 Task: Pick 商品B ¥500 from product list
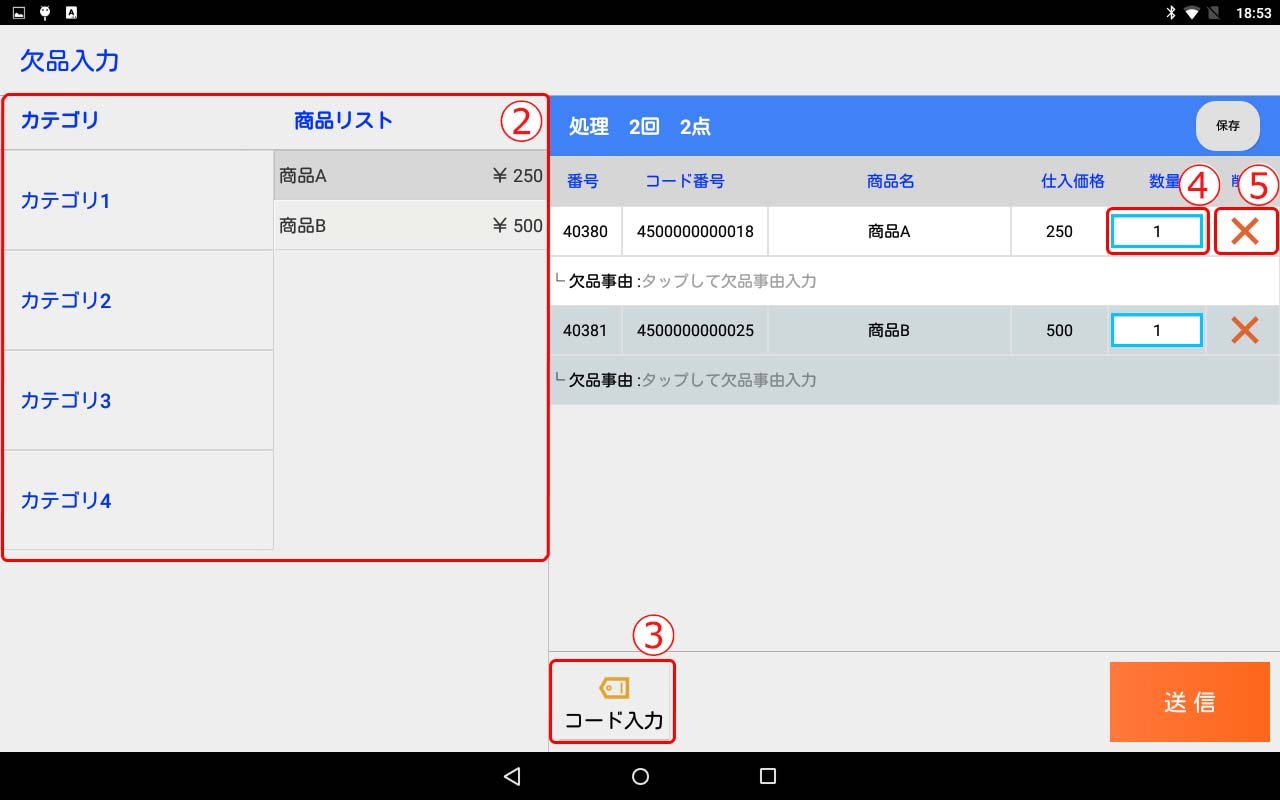click(410, 226)
